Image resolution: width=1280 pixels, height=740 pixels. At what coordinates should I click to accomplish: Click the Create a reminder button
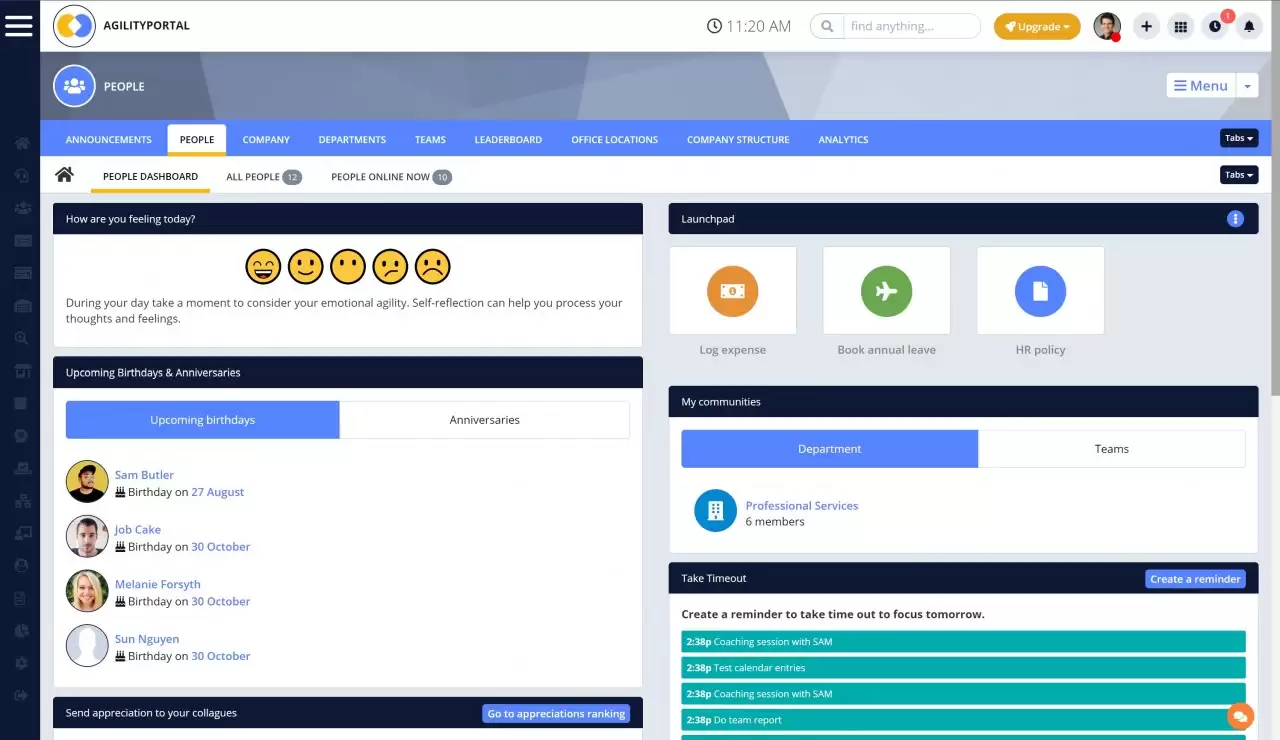pos(1194,579)
